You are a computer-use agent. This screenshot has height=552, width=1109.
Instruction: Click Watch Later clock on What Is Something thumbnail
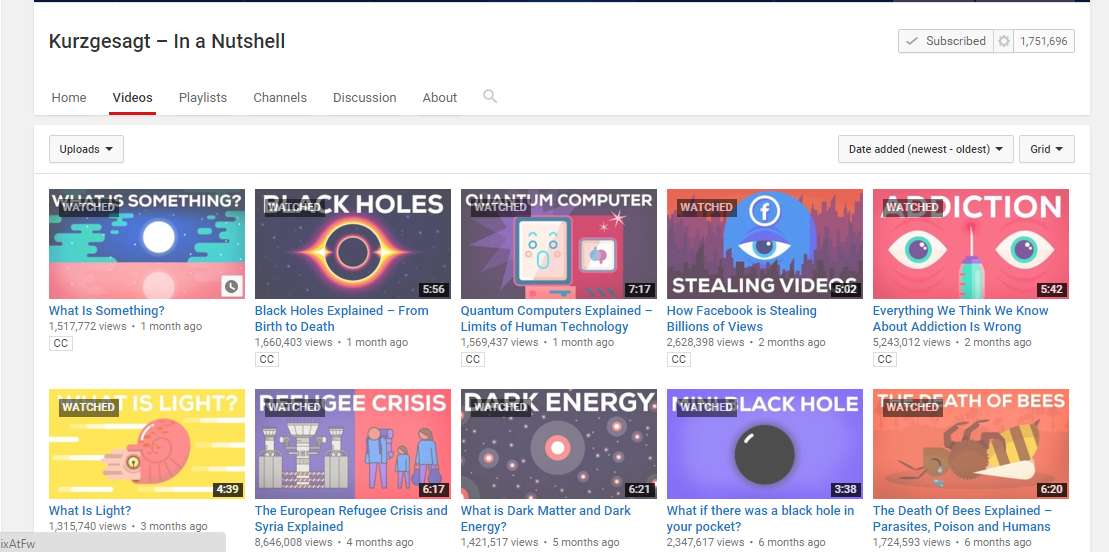click(231, 286)
